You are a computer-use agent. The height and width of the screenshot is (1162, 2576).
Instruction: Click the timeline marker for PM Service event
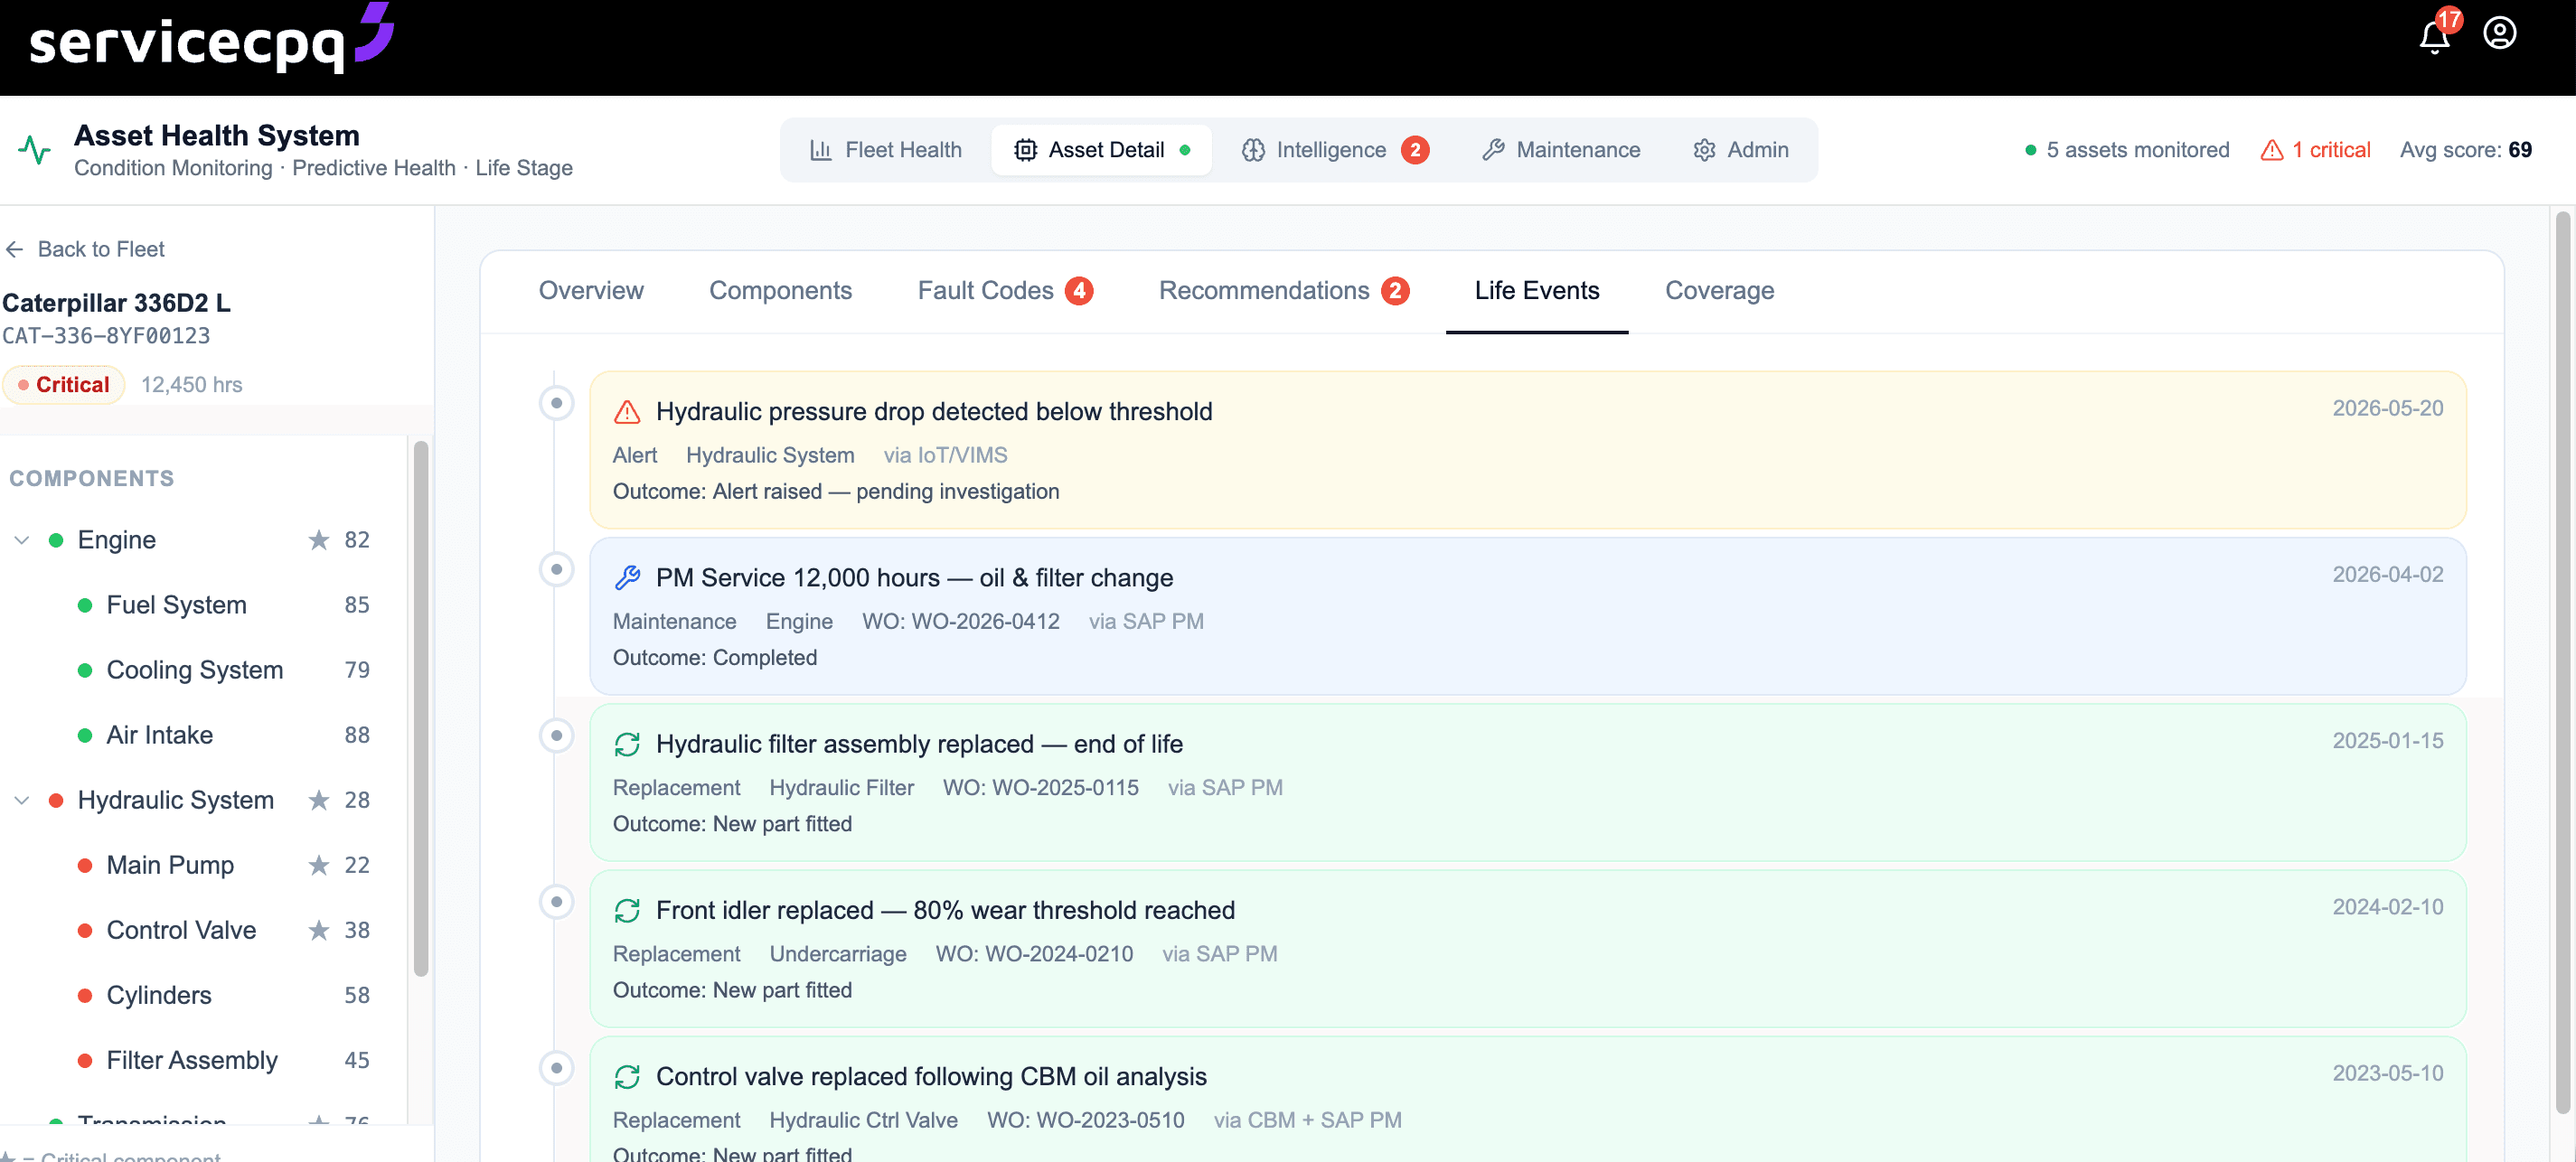(x=556, y=569)
